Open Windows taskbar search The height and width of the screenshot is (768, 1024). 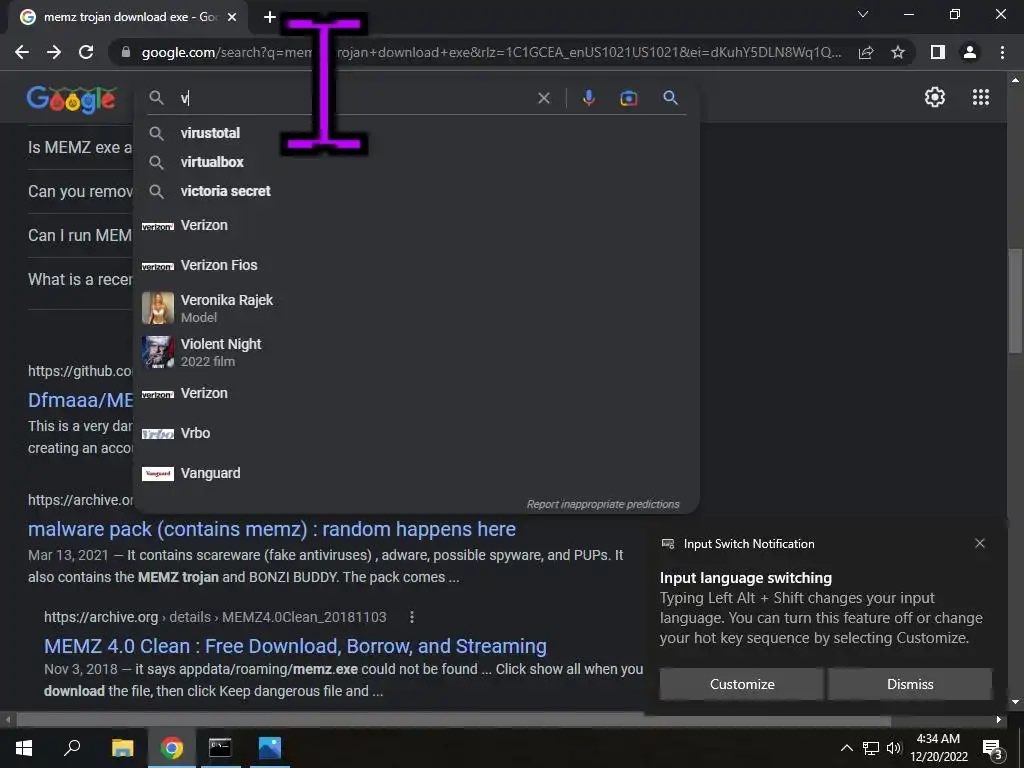pyautogui.click(x=72, y=748)
